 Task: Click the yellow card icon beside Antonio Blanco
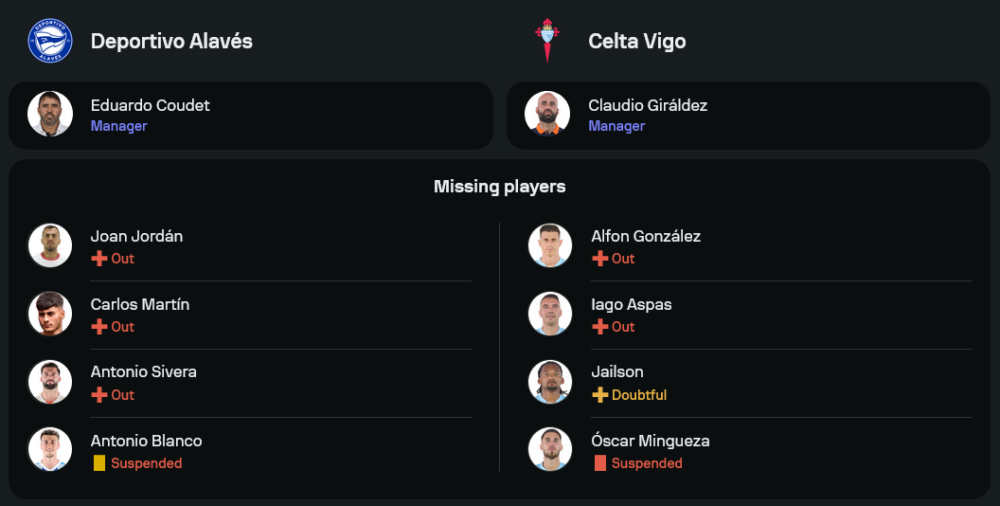point(99,463)
